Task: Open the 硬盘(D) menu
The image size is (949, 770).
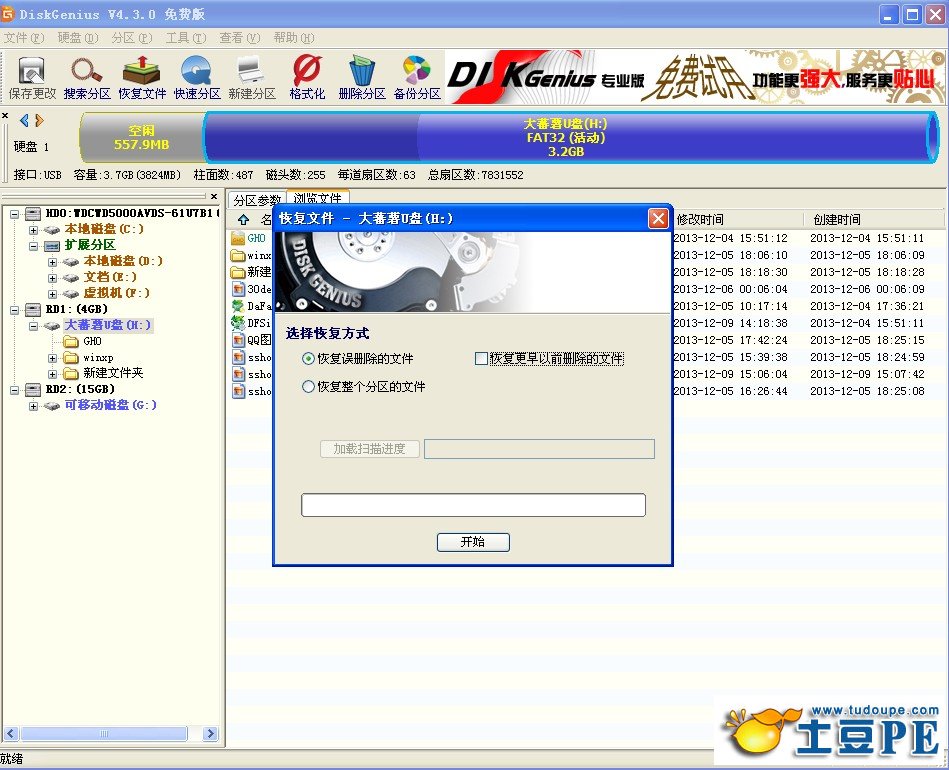Action: [x=77, y=38]
